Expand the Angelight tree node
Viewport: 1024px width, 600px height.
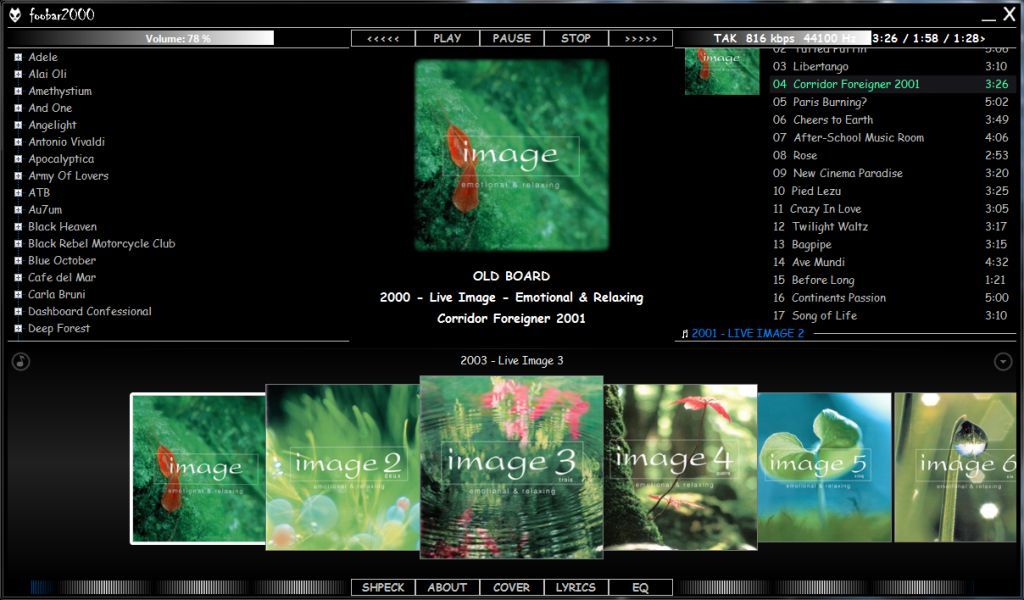[18, 125]
